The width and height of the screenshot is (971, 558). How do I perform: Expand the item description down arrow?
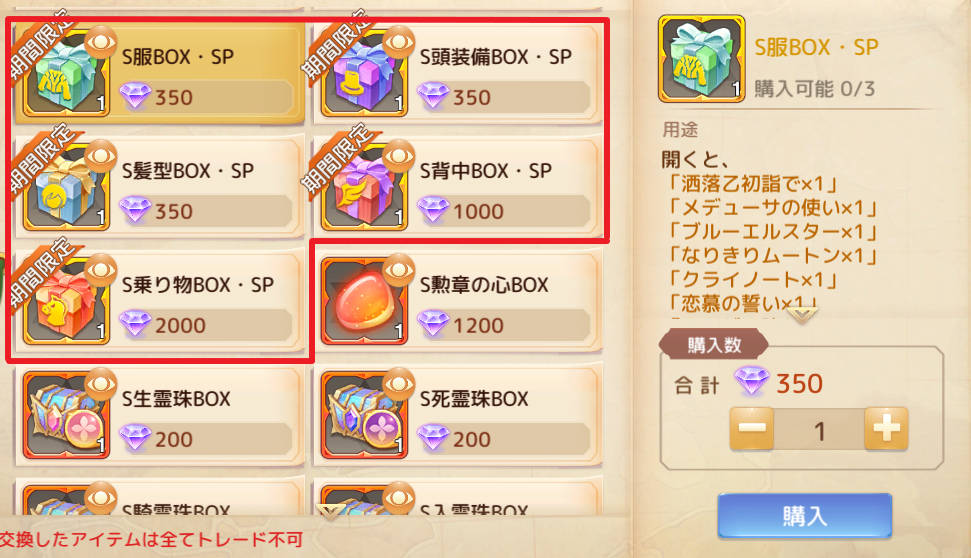click(803, 316)
